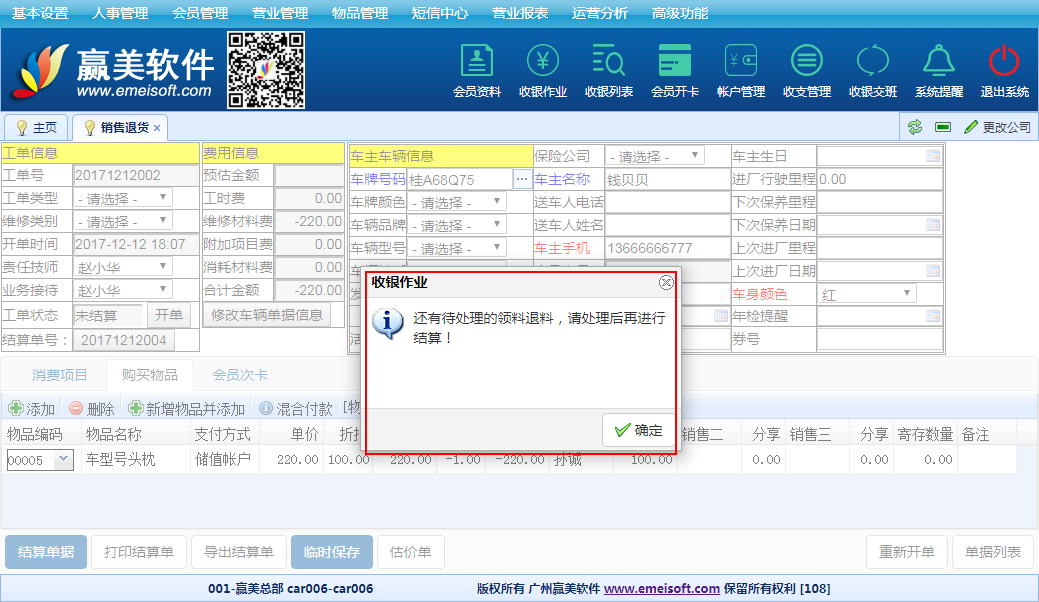Close the 销售退货 tab
Viewport: 1039px width, 602px height.
(157, 128)
